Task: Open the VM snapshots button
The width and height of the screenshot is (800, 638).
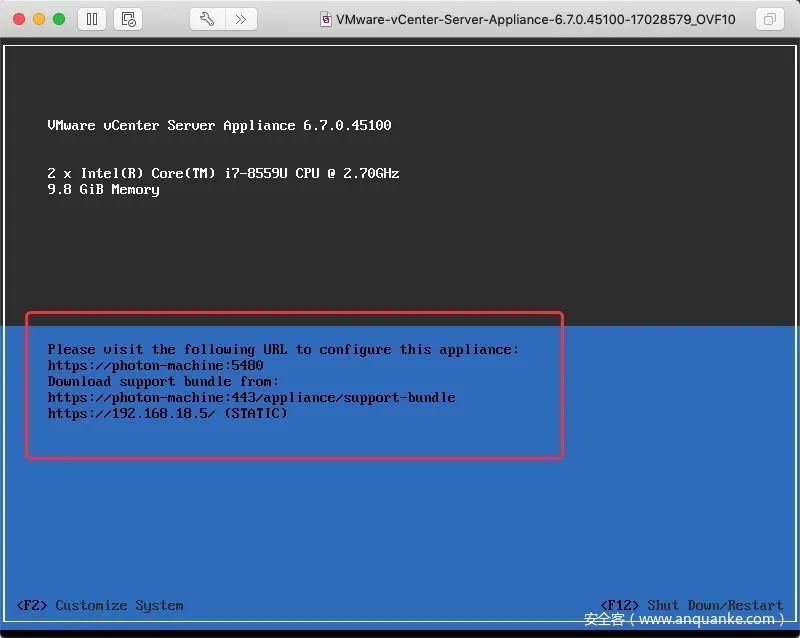Action: coord(128,19)
